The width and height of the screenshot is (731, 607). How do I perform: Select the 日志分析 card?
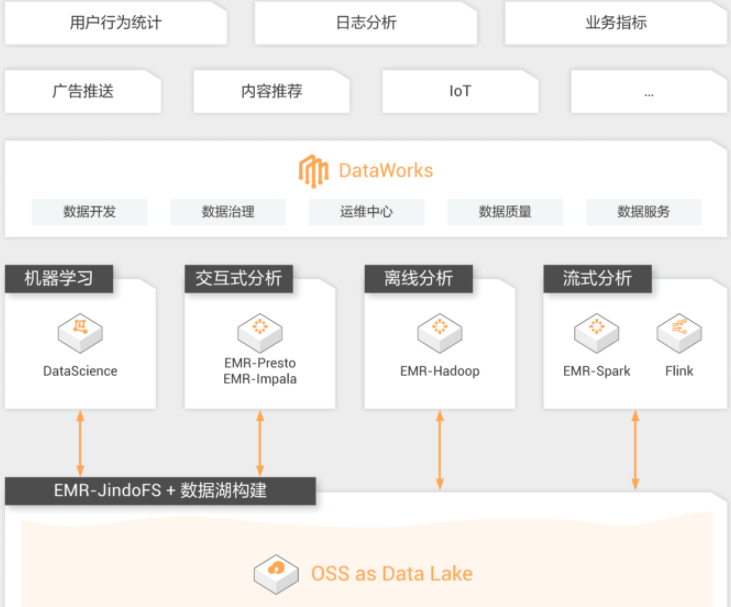366,22
